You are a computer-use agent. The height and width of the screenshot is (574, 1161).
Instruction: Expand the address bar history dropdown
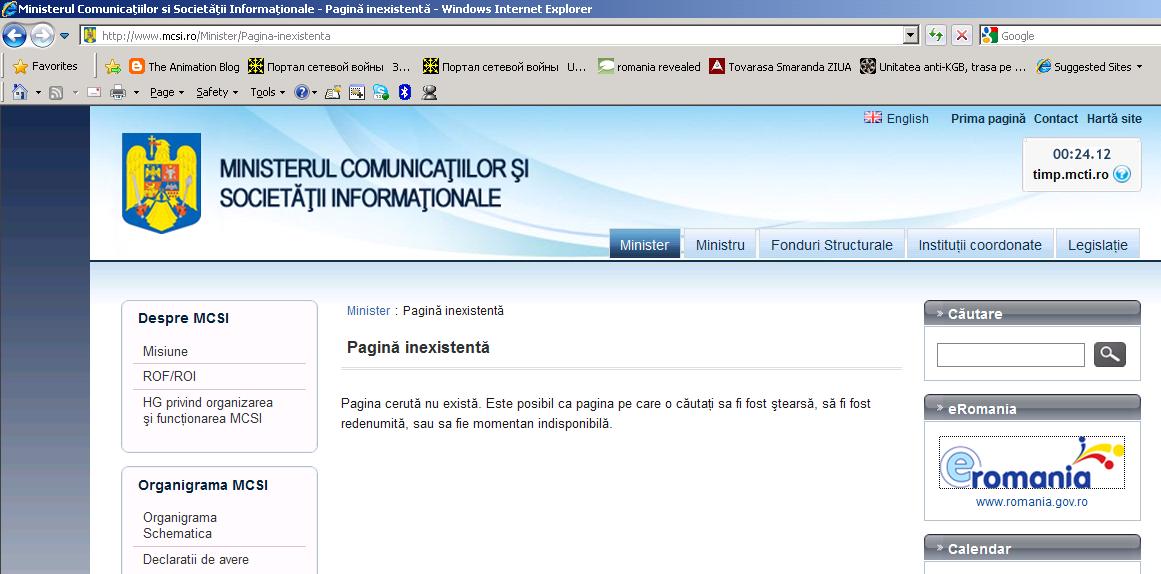[911, 36]
